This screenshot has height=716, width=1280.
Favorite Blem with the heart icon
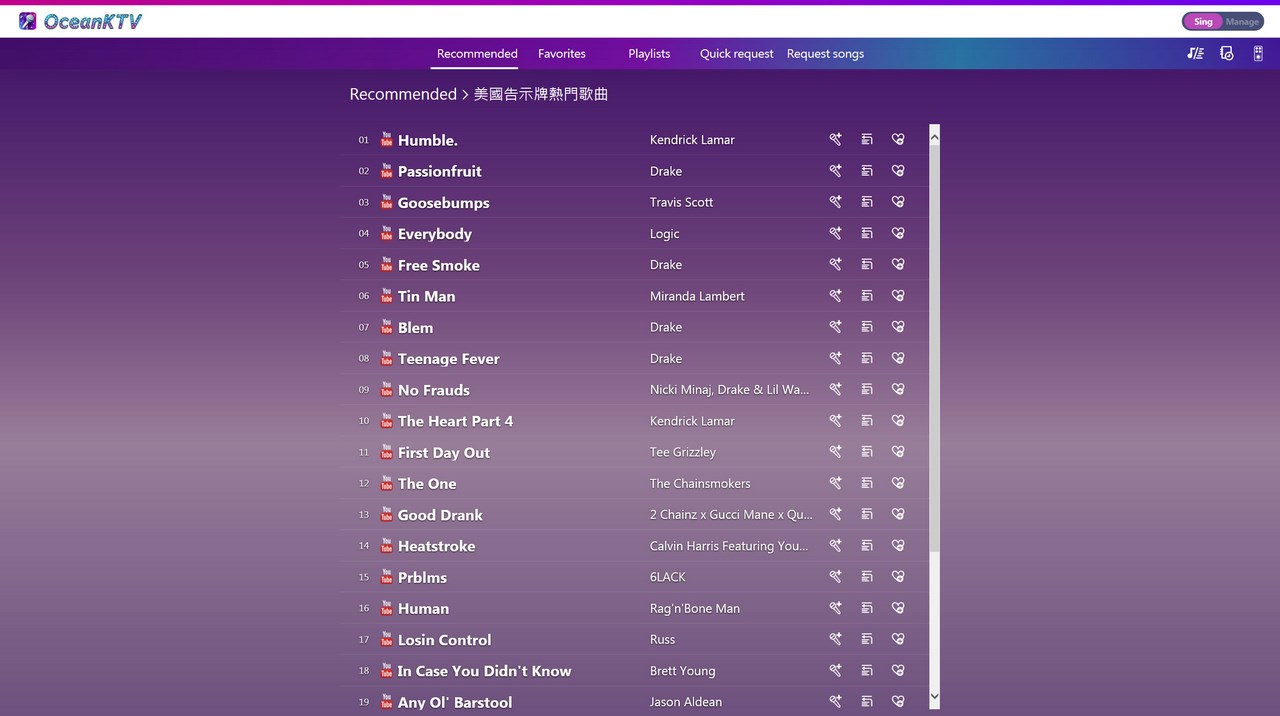coord(898,327)
